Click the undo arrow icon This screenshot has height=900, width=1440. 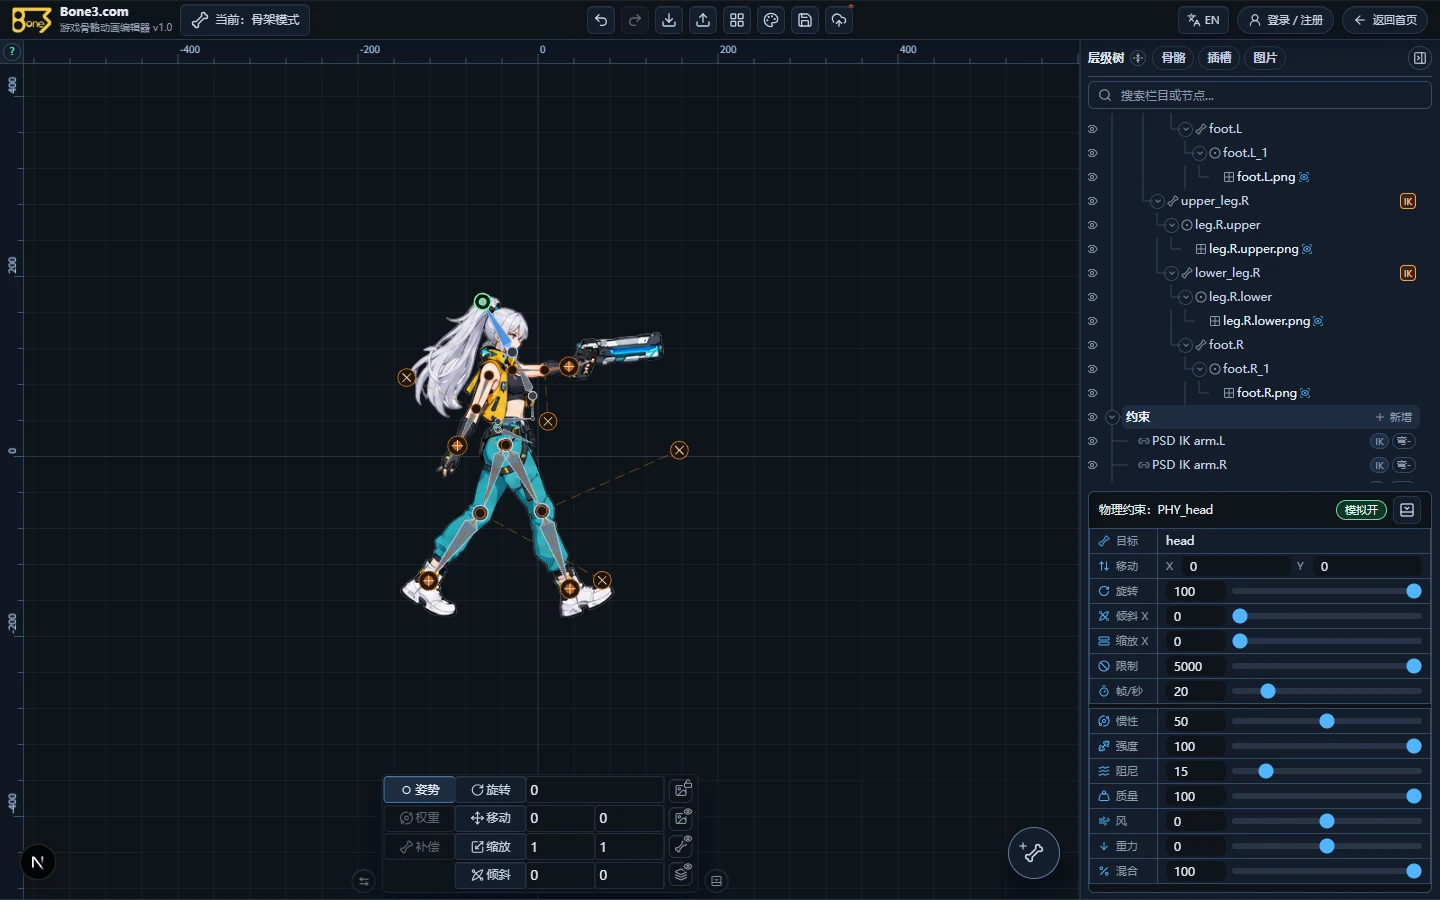pos(601,20)
